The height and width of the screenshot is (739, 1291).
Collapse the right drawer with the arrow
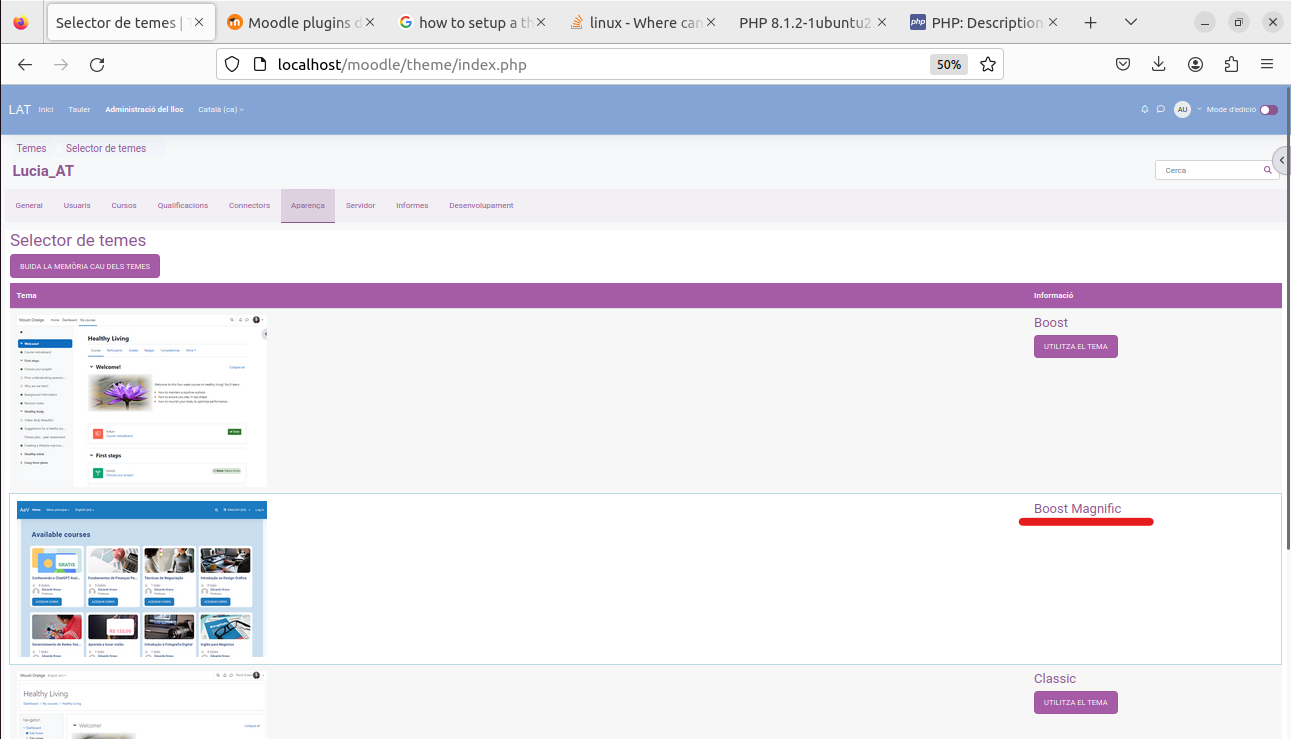click(1283, 159)
